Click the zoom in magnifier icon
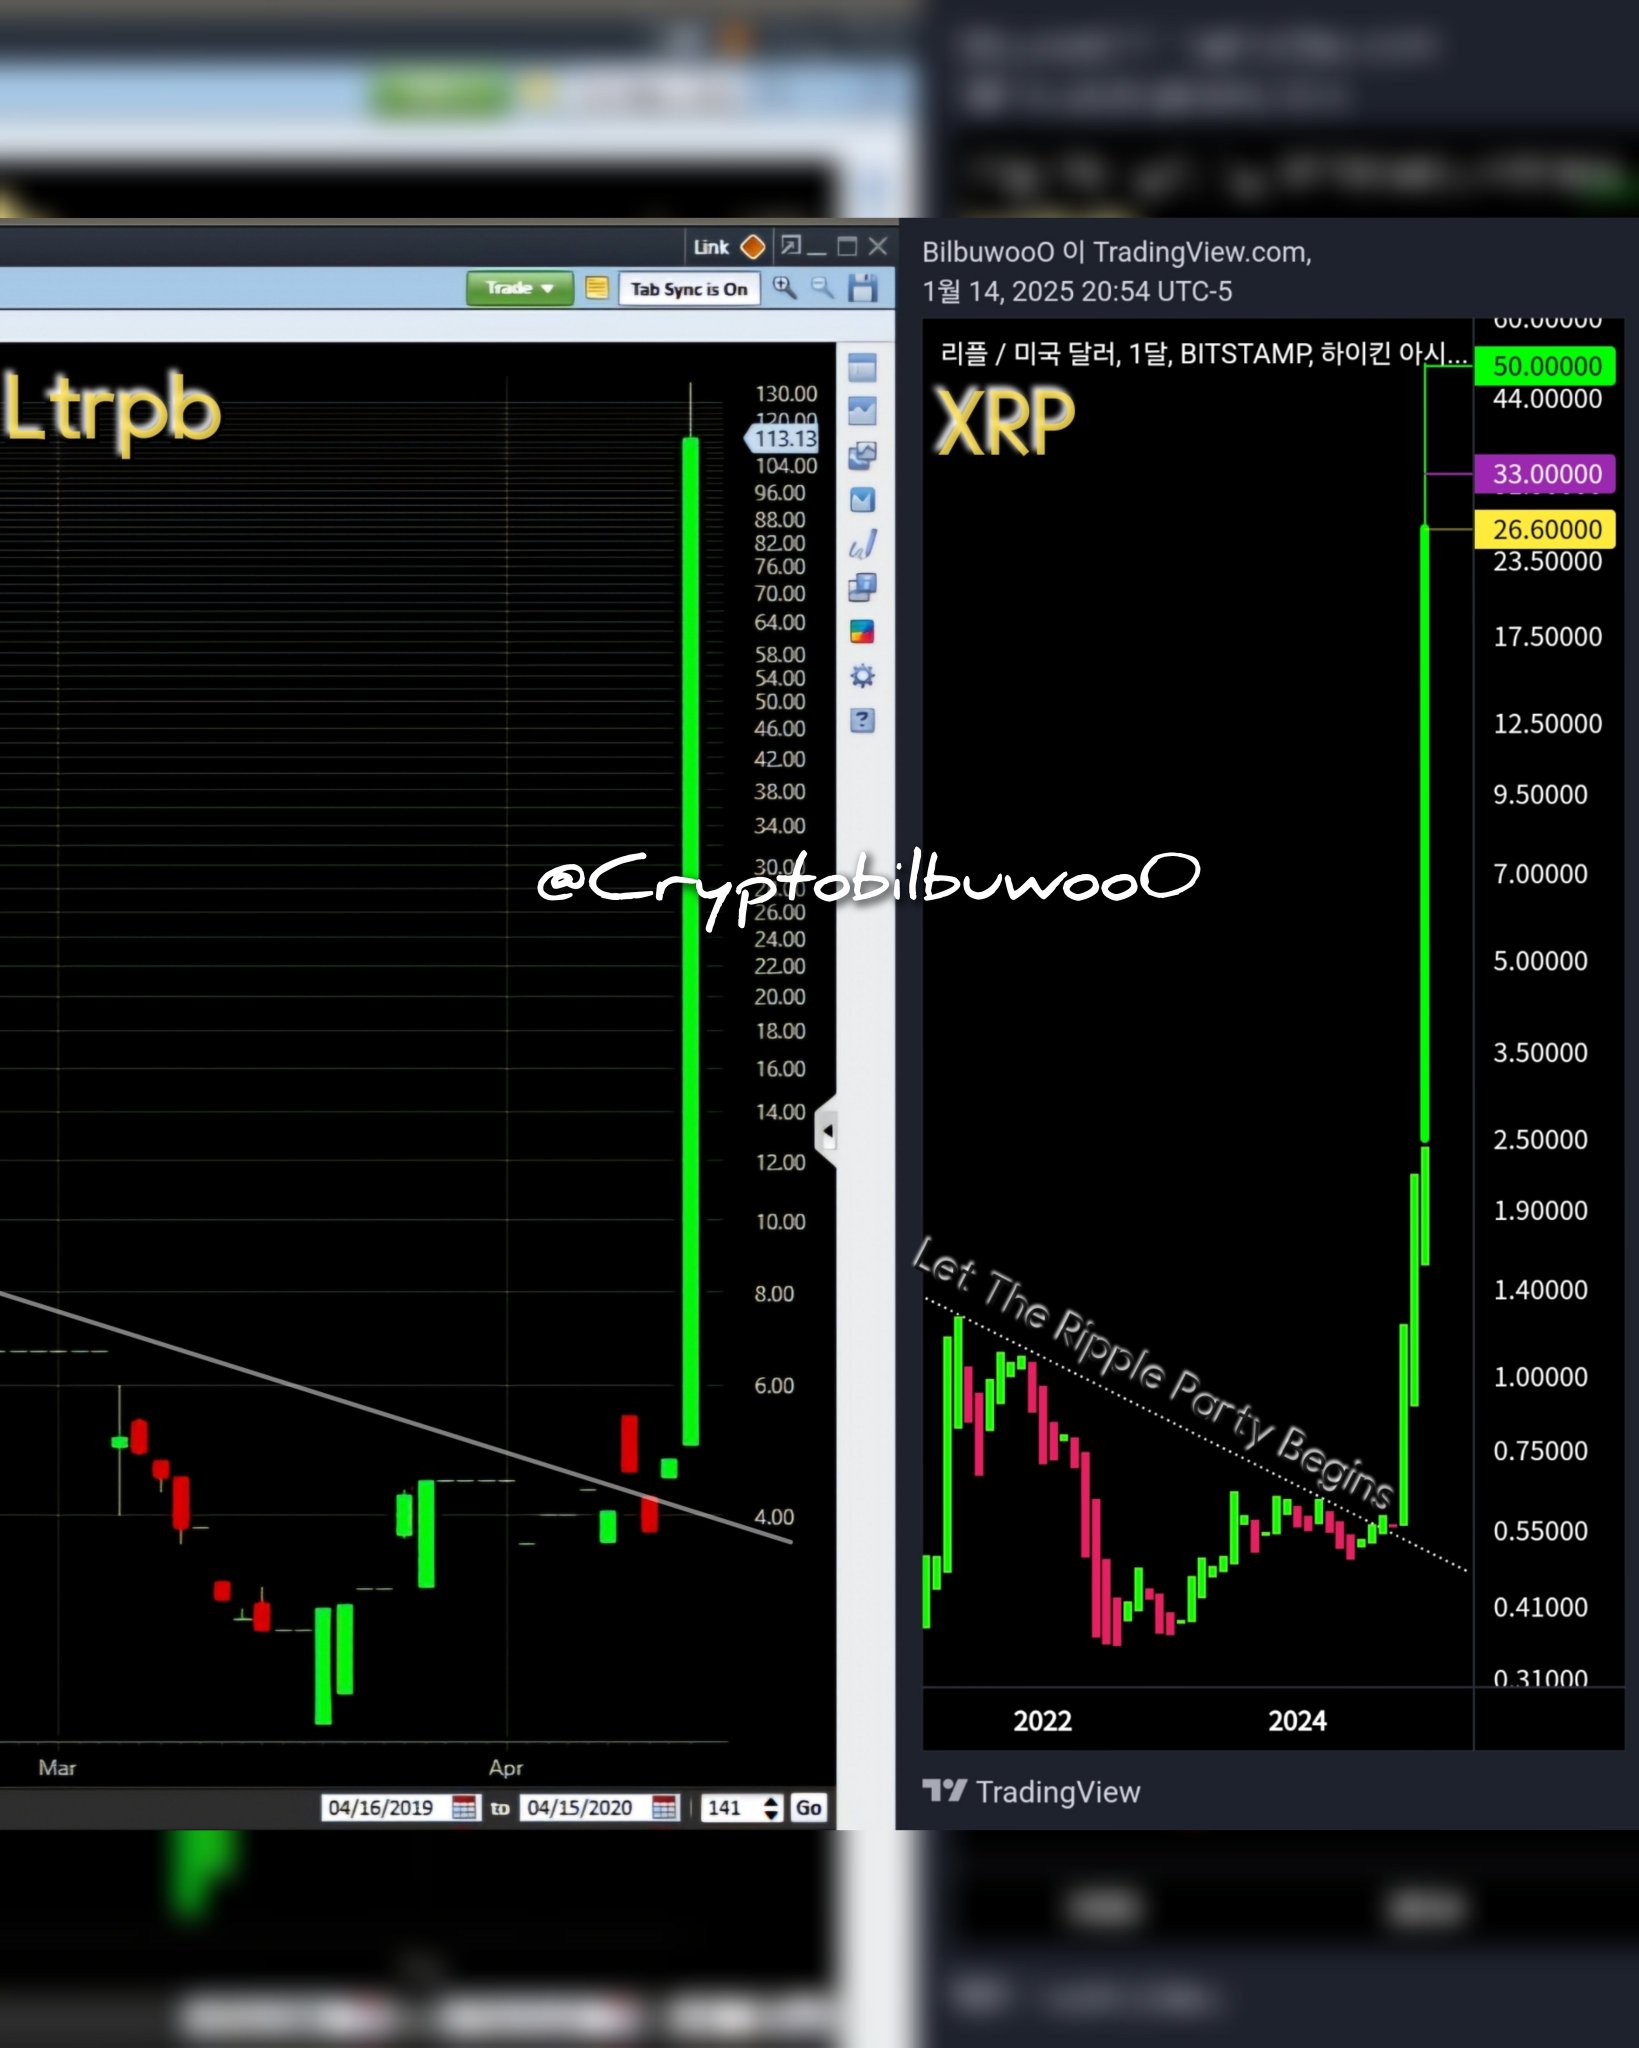 pos(785,288)
